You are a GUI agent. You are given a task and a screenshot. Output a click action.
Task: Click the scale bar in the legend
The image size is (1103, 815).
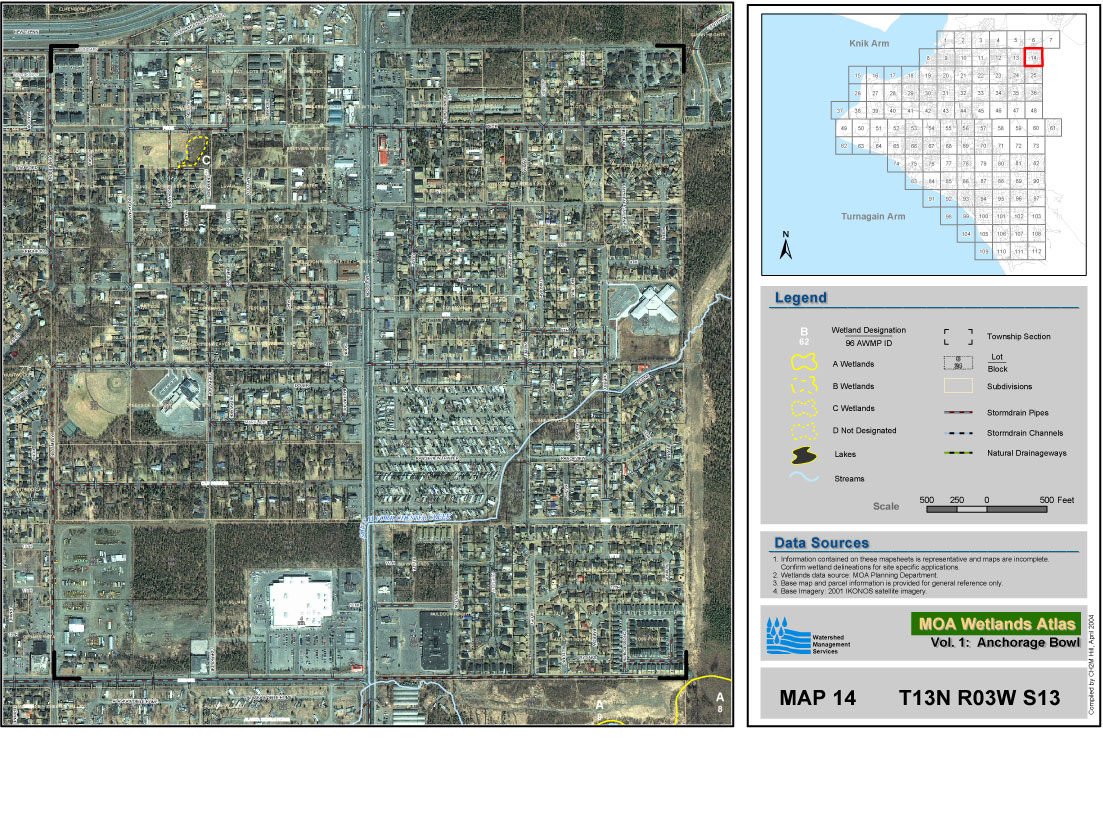(987, 509)
